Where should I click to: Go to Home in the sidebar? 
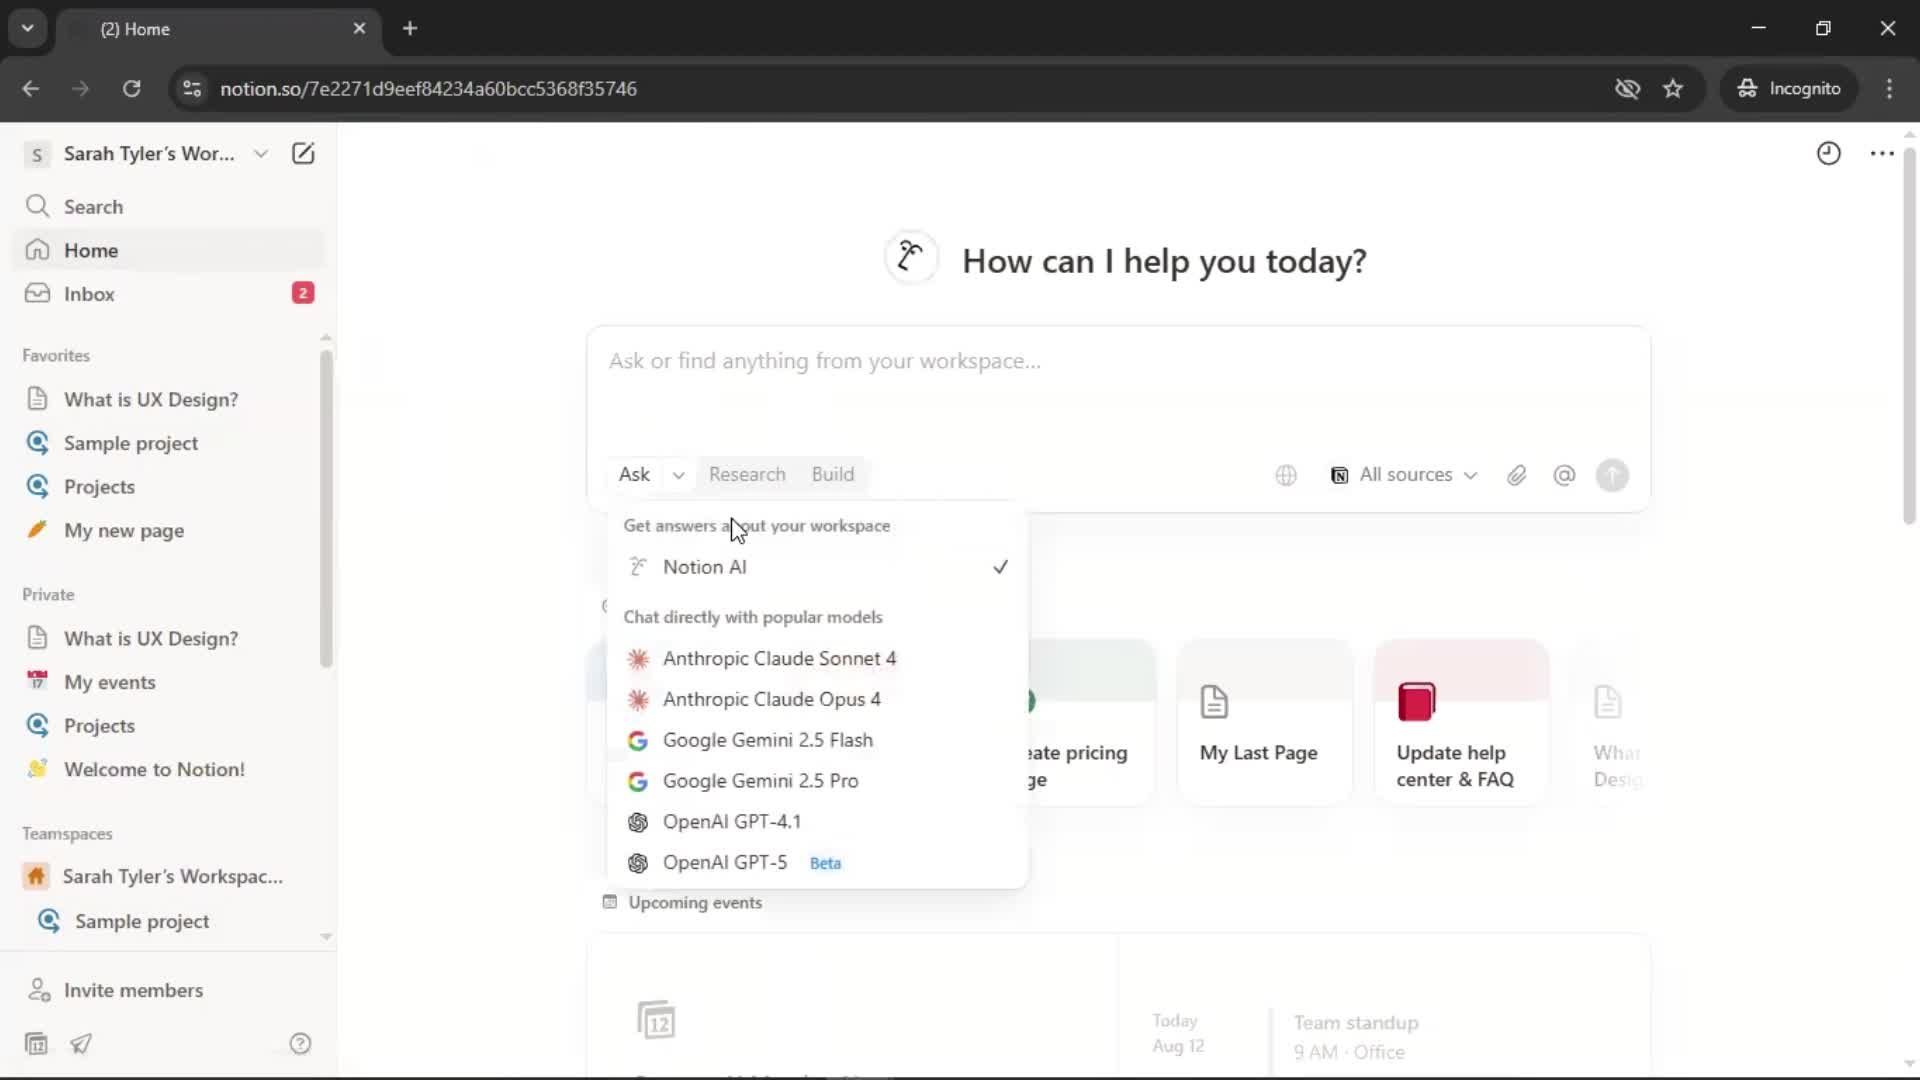click(x=168, y=250)
